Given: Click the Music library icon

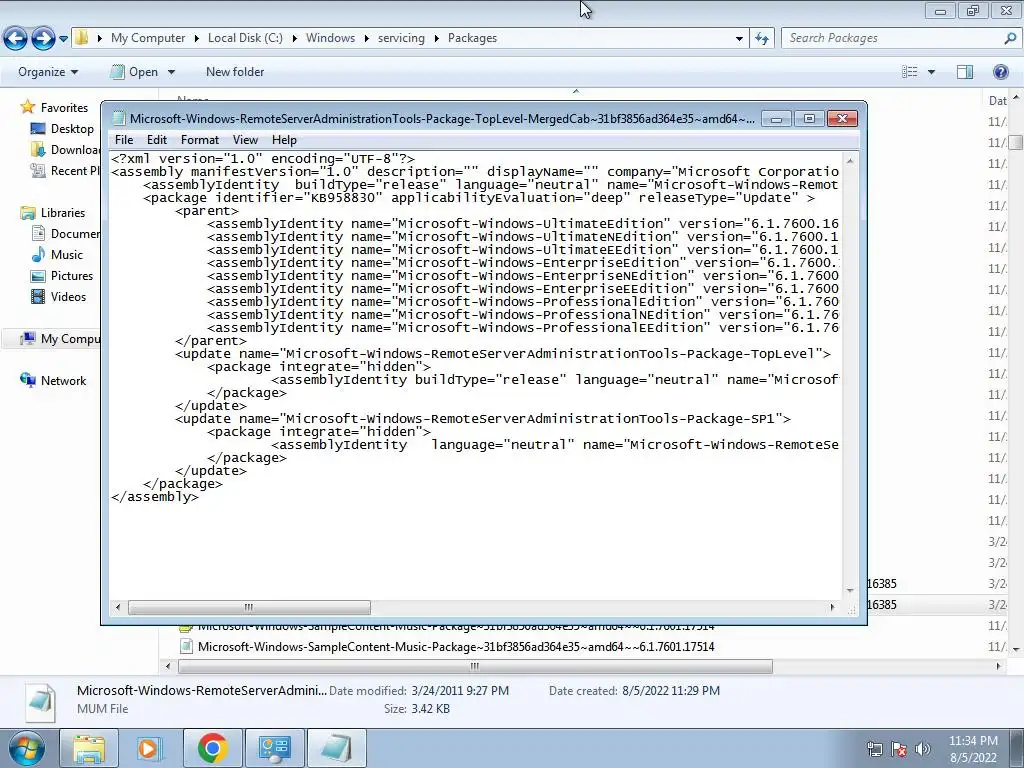Looking at the screenshot, I should (x=38, y=255).
